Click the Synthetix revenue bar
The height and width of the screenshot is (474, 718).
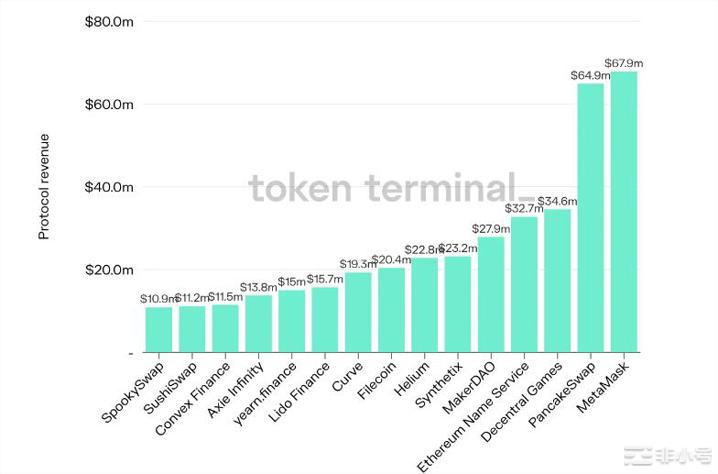[458, 304]
